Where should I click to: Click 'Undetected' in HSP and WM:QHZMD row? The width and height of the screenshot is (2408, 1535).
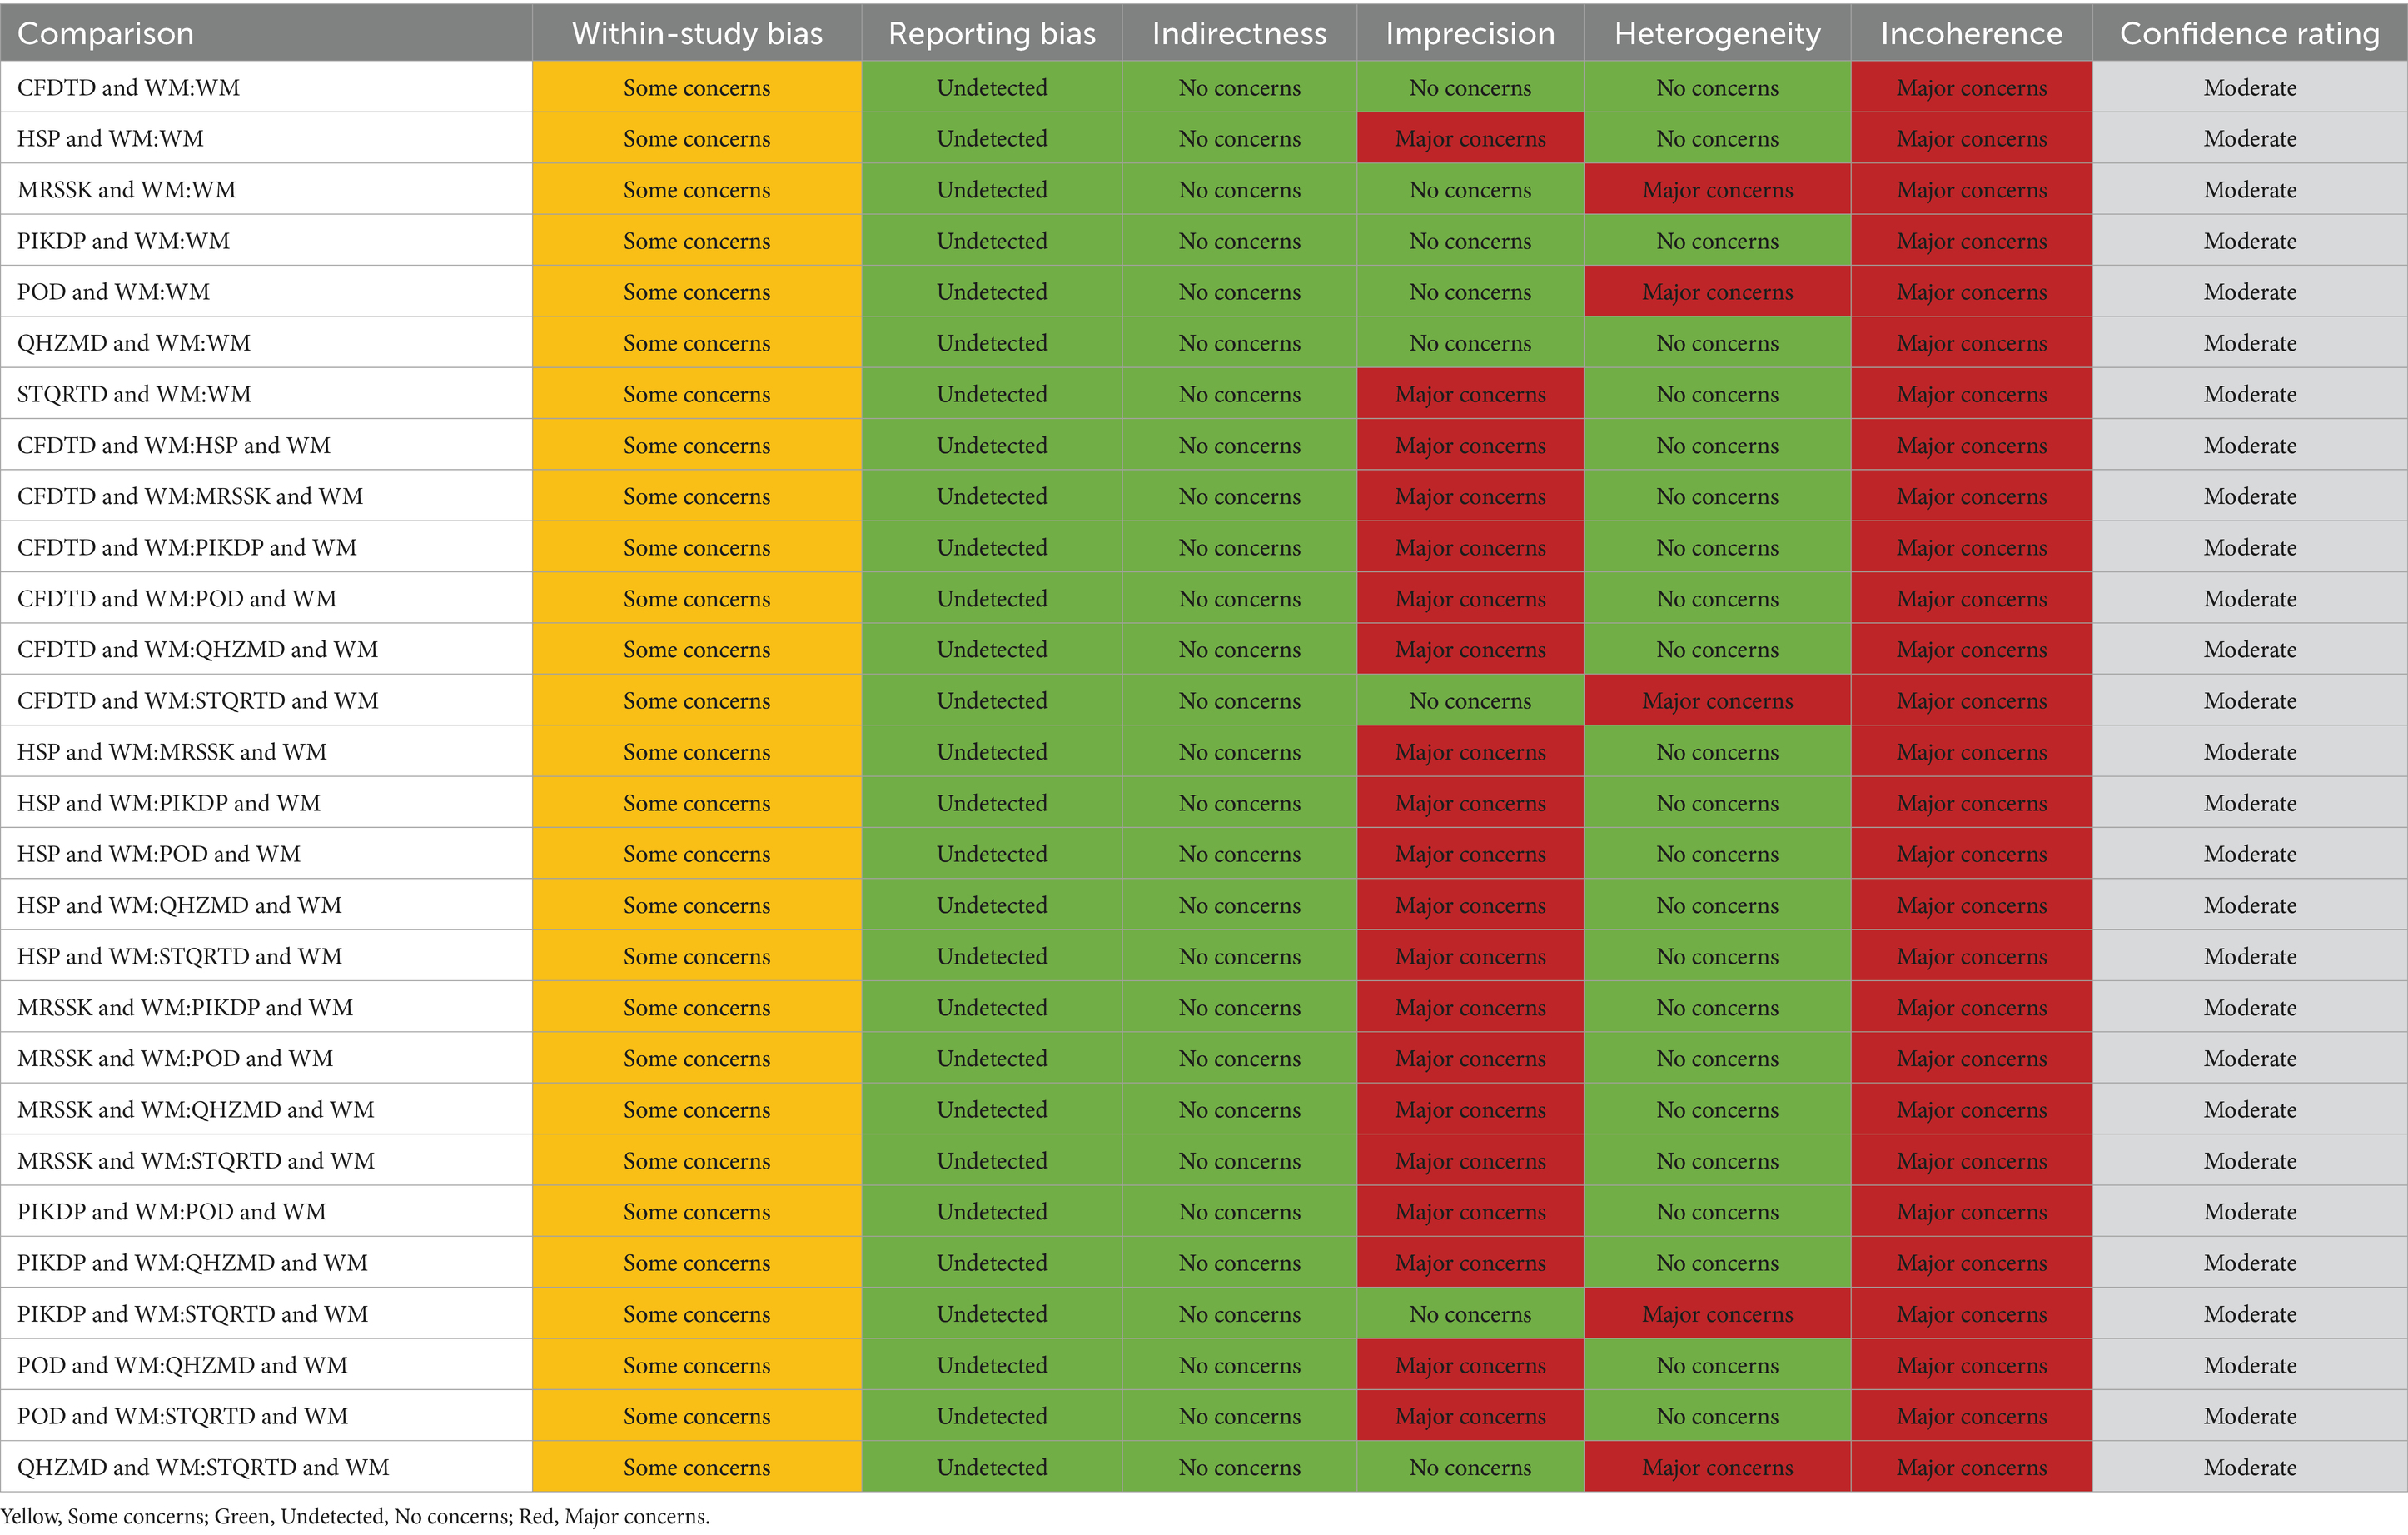click(992, 905)
